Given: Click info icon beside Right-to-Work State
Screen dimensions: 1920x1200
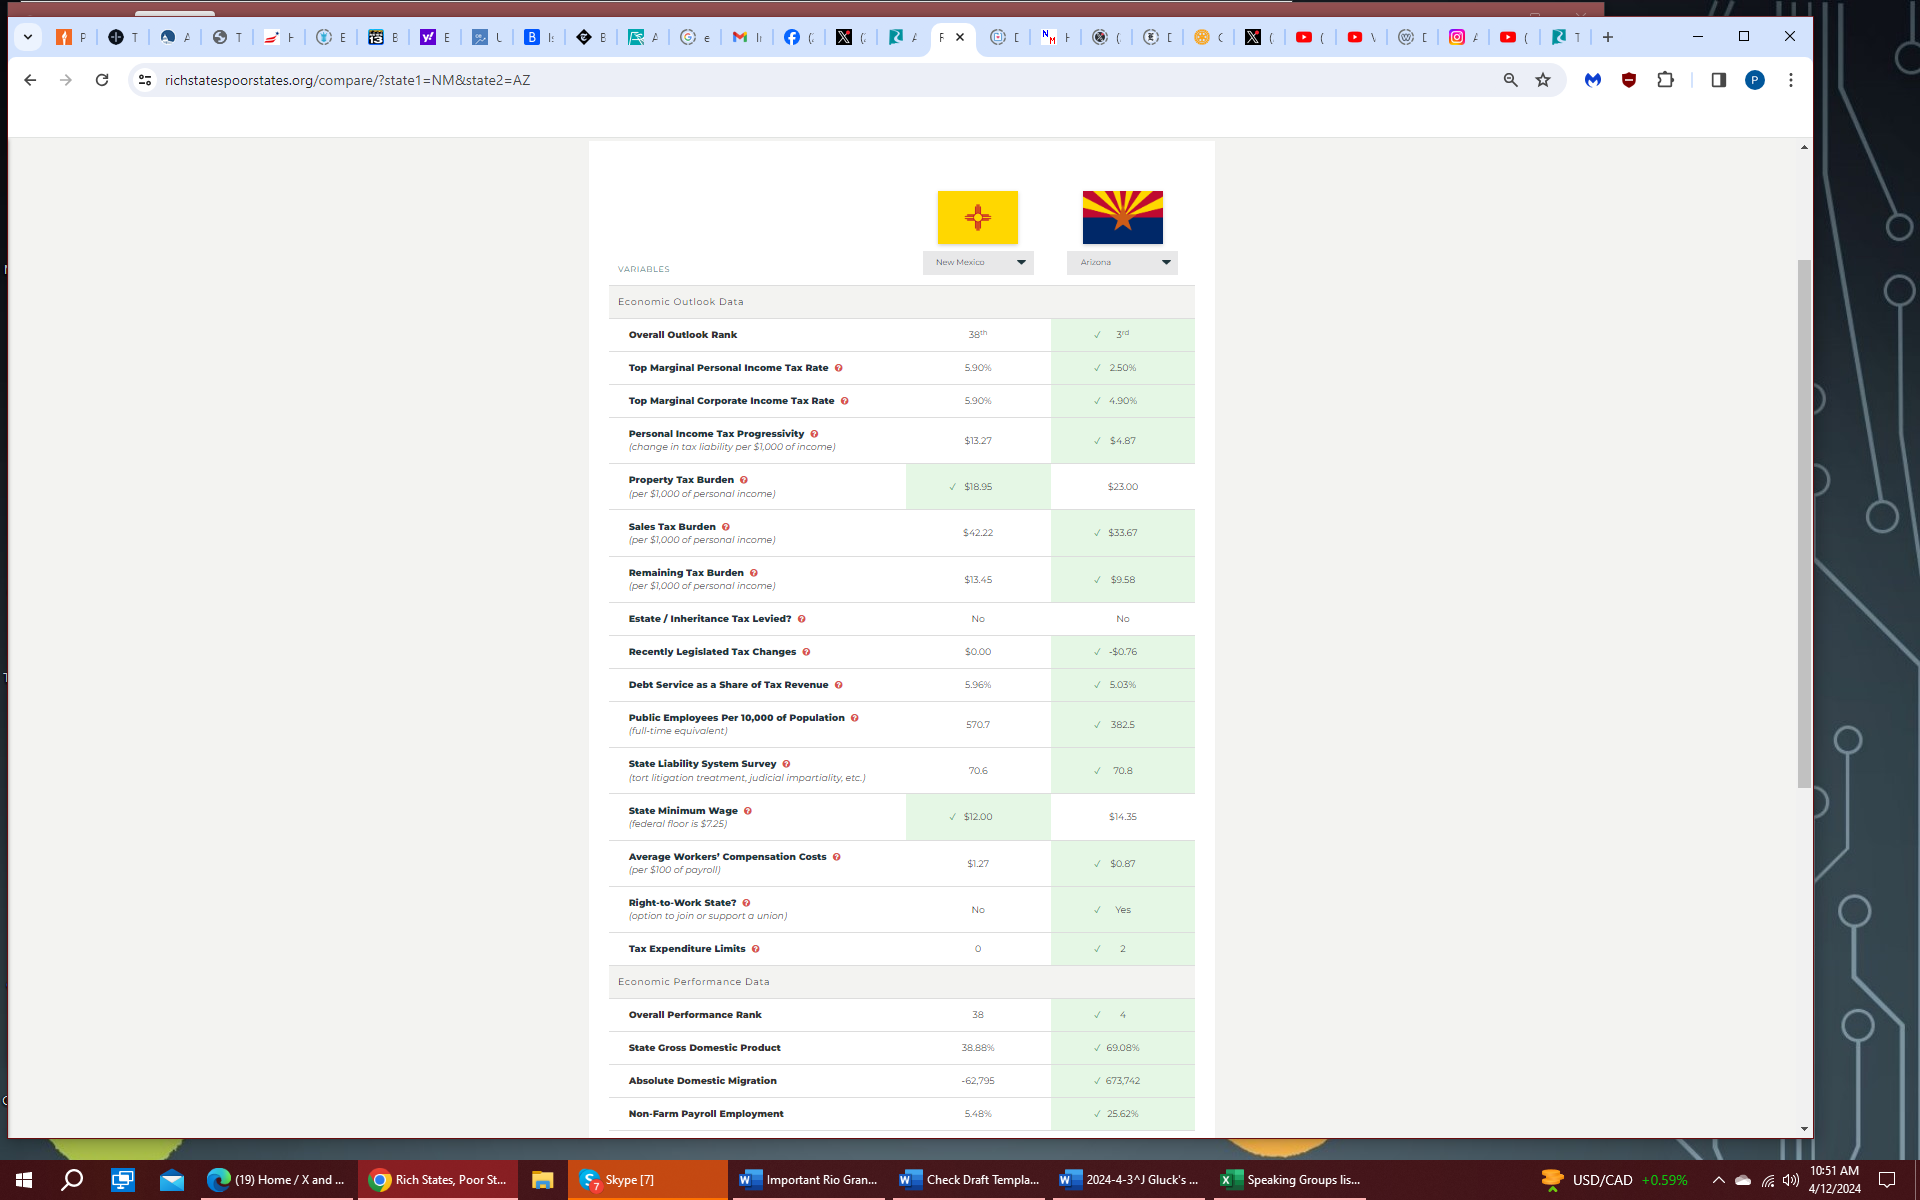Looking at the screenshot, I should [746, 903].
